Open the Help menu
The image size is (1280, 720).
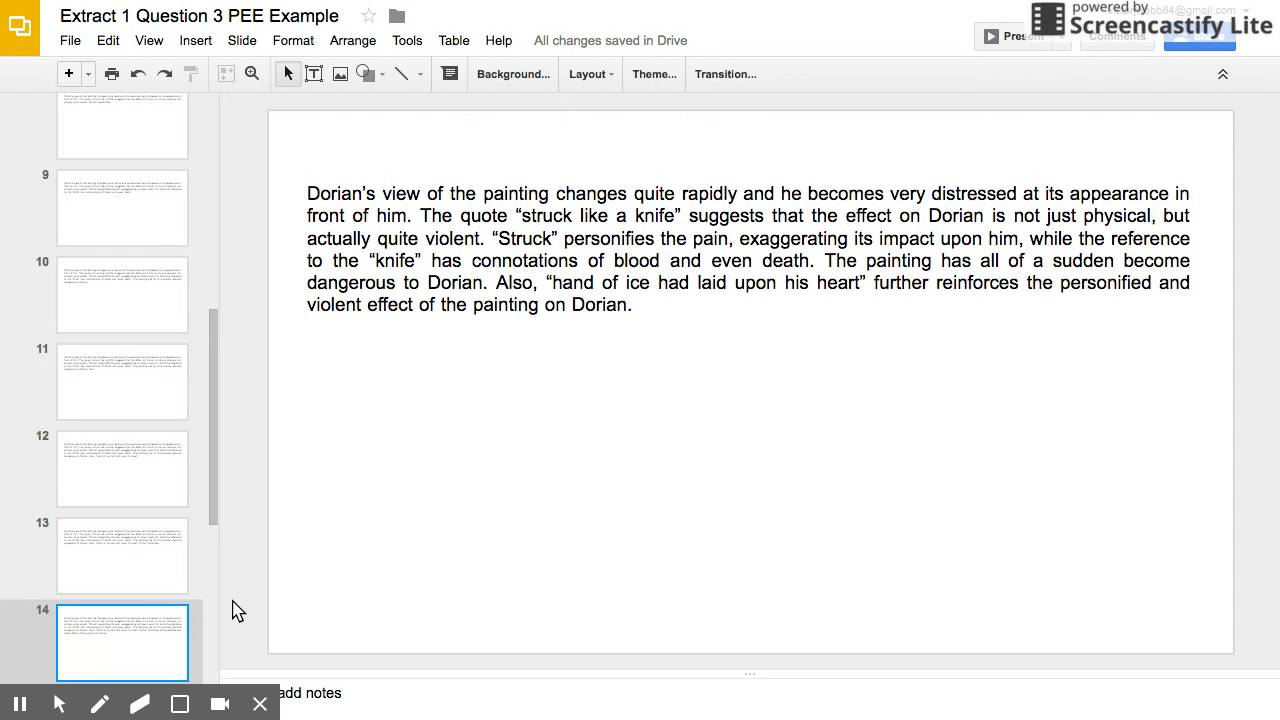tap(498, 41)
